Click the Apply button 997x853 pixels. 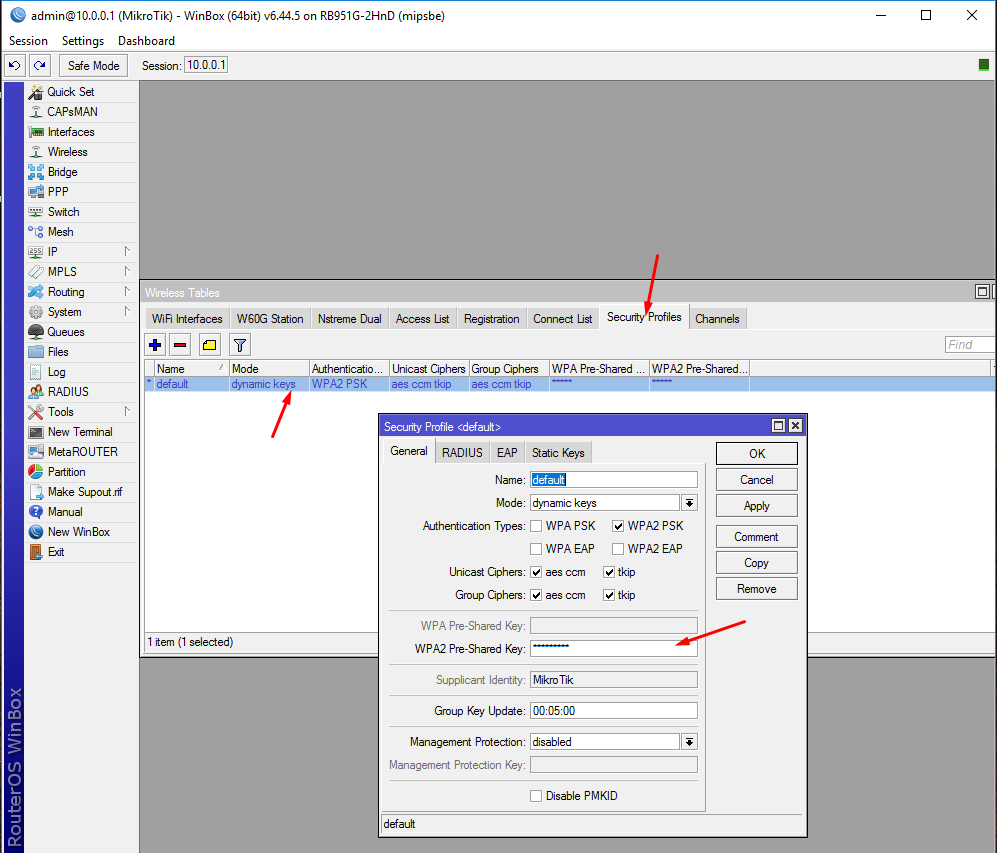pyautogui.click(x=757, y=506)
